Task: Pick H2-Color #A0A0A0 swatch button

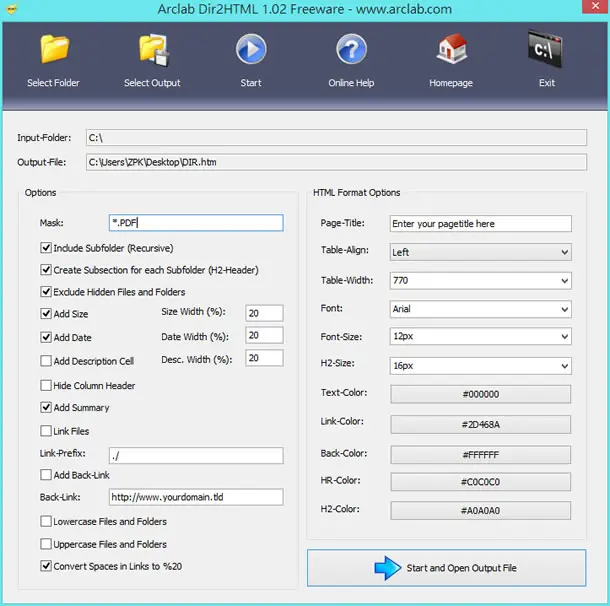Action: [480, 510]
